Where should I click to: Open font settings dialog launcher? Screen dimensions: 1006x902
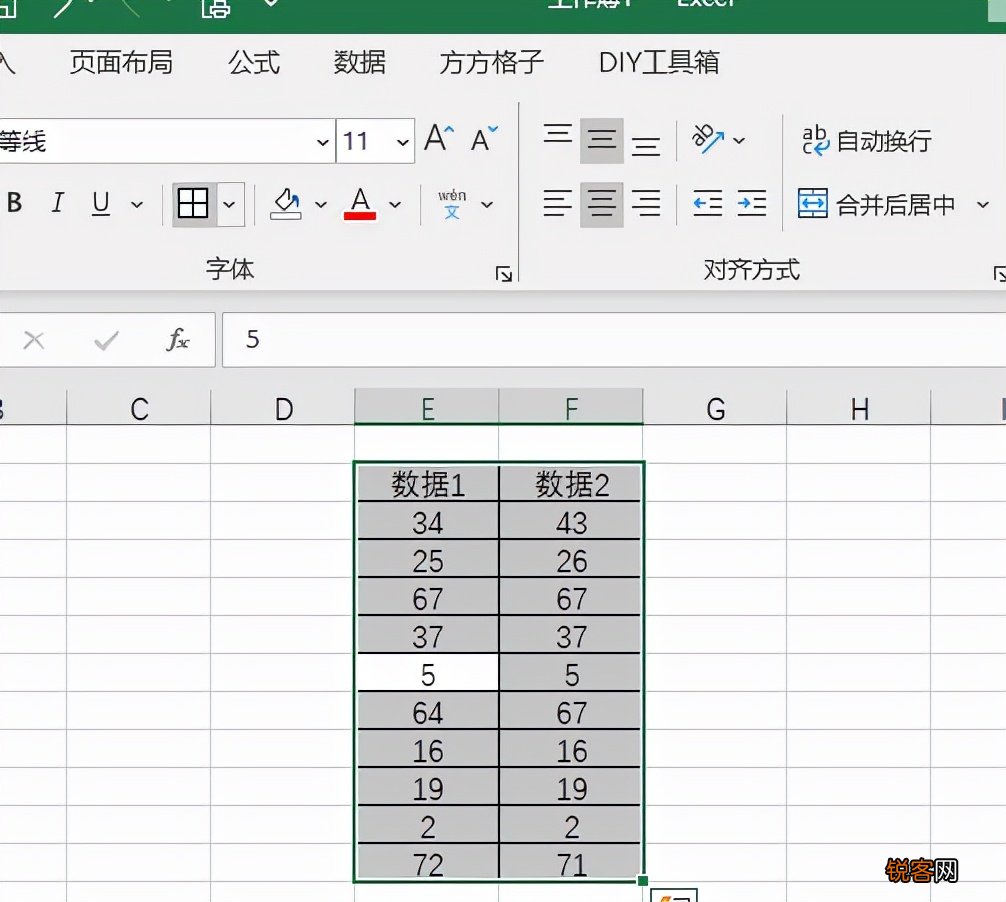tap(504, 274)
